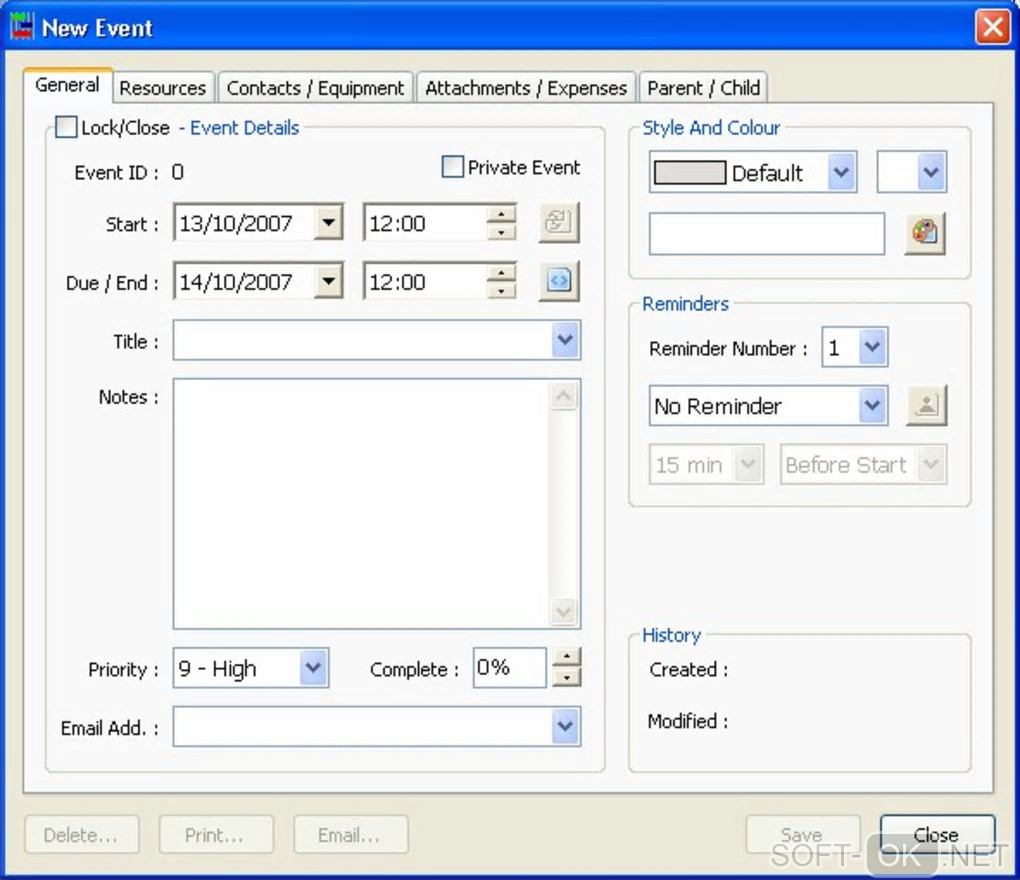Open the Default style dropdown
1020x880 pixels.
coord(842,172)
